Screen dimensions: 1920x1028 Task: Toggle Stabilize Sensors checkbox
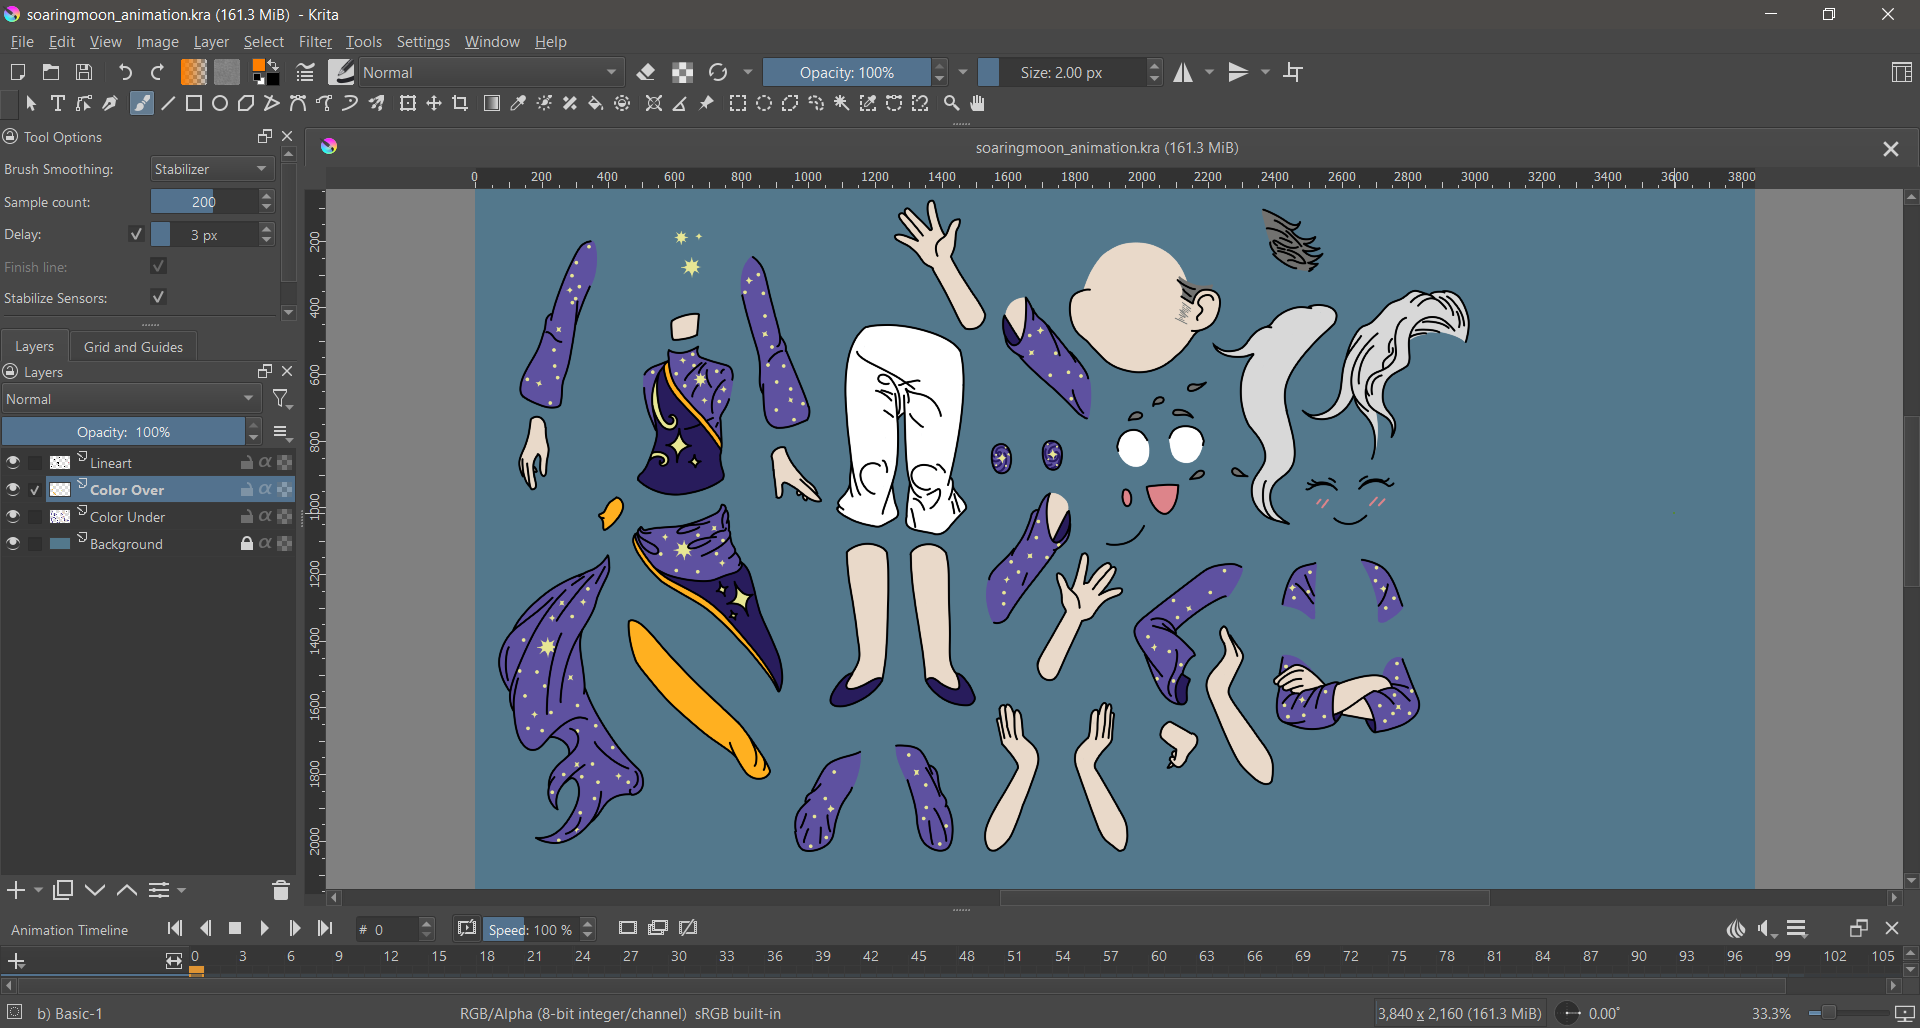[x=158, y=297]
